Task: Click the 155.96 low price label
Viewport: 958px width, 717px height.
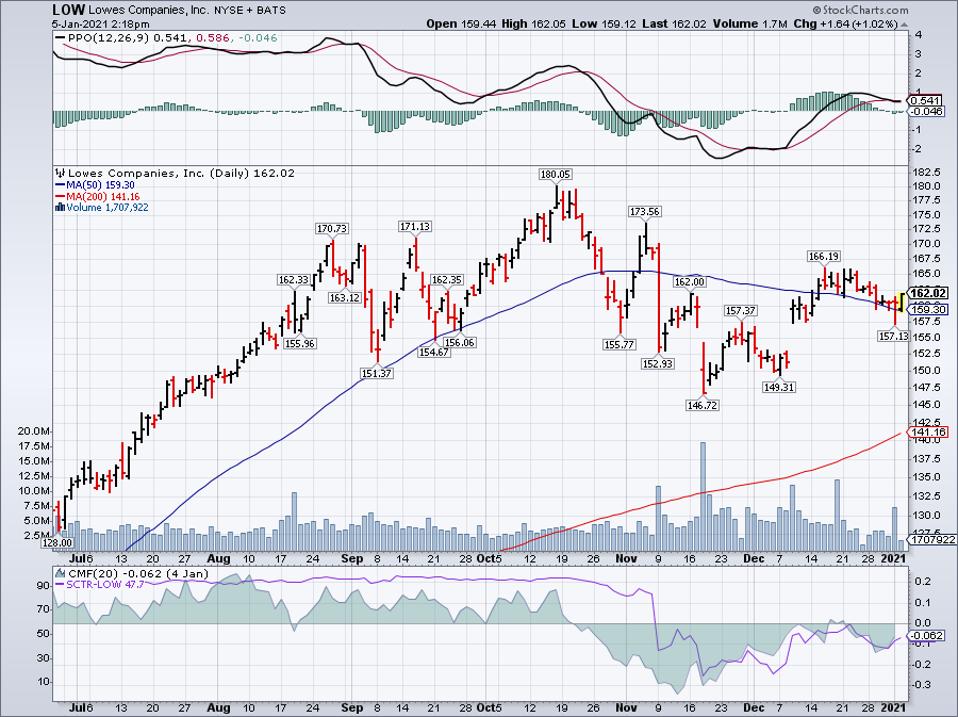Action: pyautogui.click(x=300, y=343)
